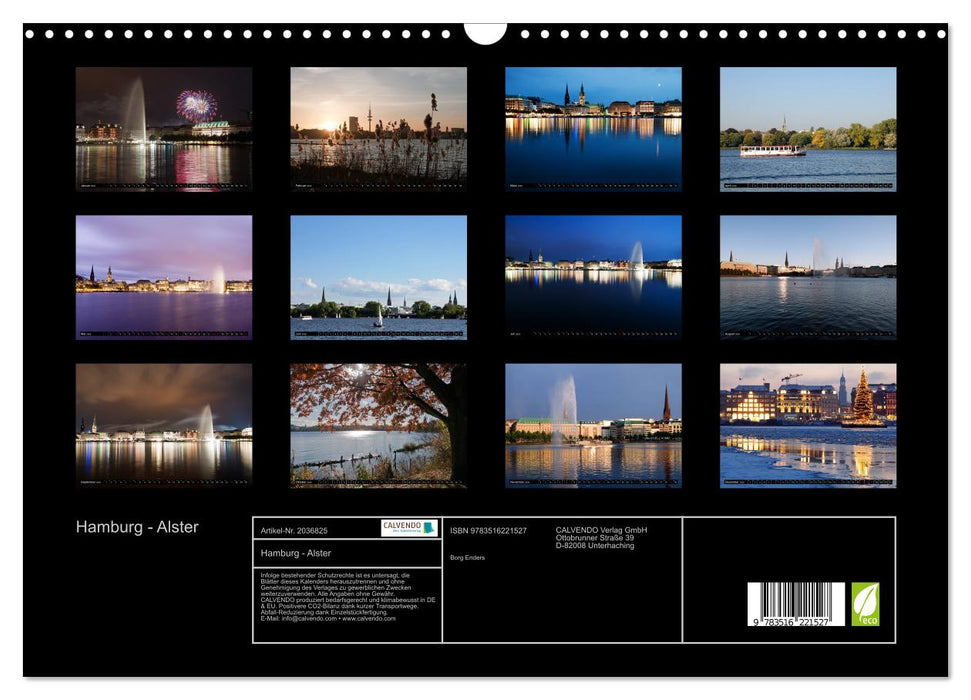Click the CALVENDO publisher logo

[x=407, y=527]
